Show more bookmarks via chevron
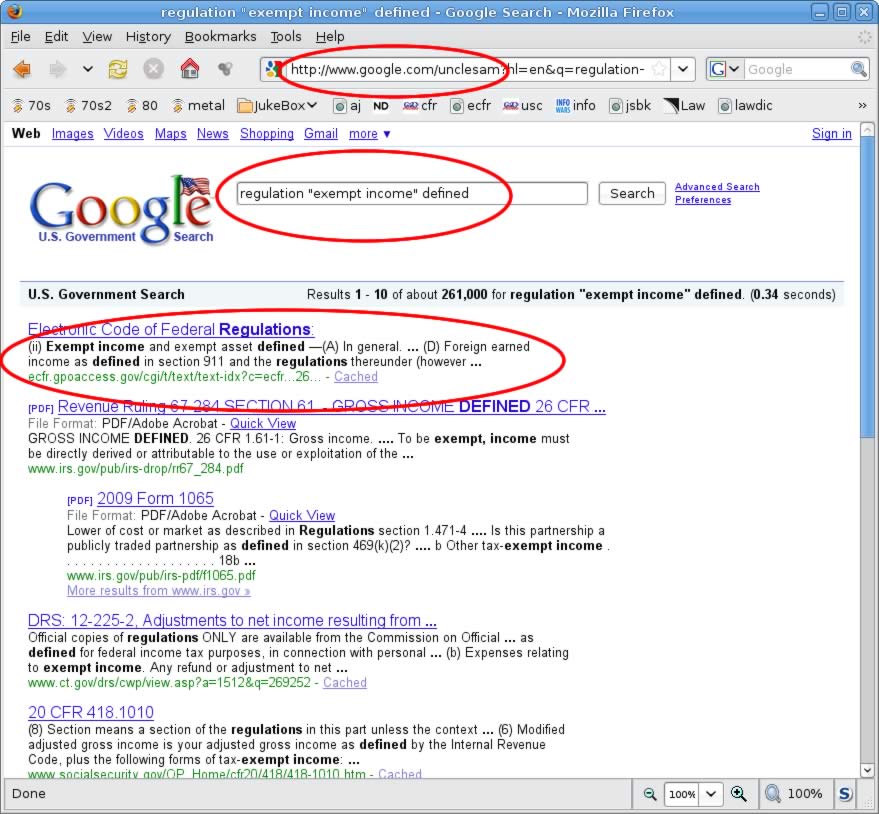Image resolution: width=879 pixels, height=814 pixels. point(862,105)
